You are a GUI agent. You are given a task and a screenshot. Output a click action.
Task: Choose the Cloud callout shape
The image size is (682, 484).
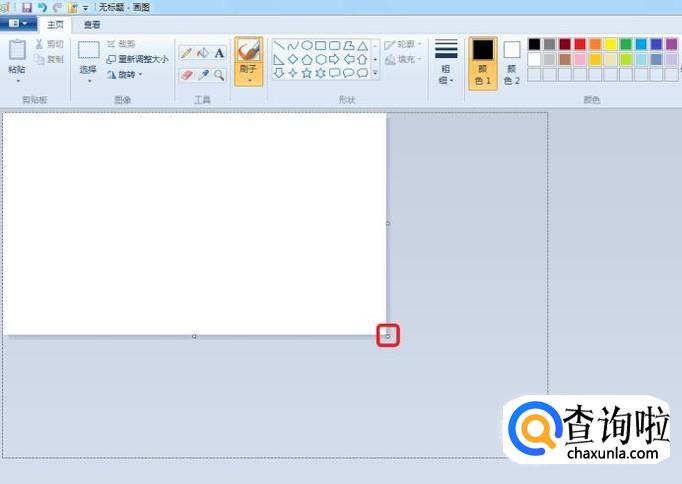pos(362,73)
